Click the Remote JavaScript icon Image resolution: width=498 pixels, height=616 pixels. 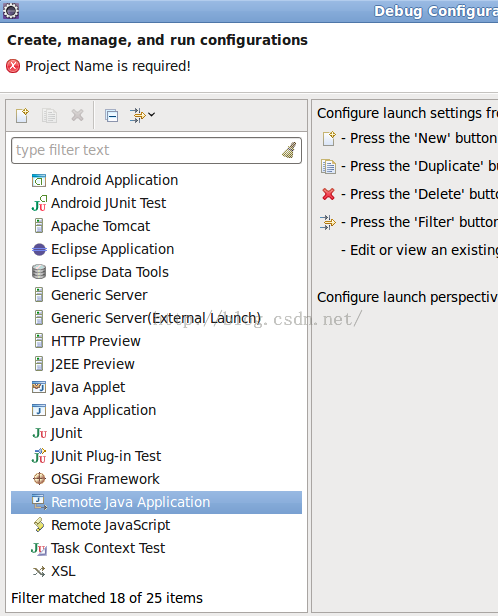39,525
